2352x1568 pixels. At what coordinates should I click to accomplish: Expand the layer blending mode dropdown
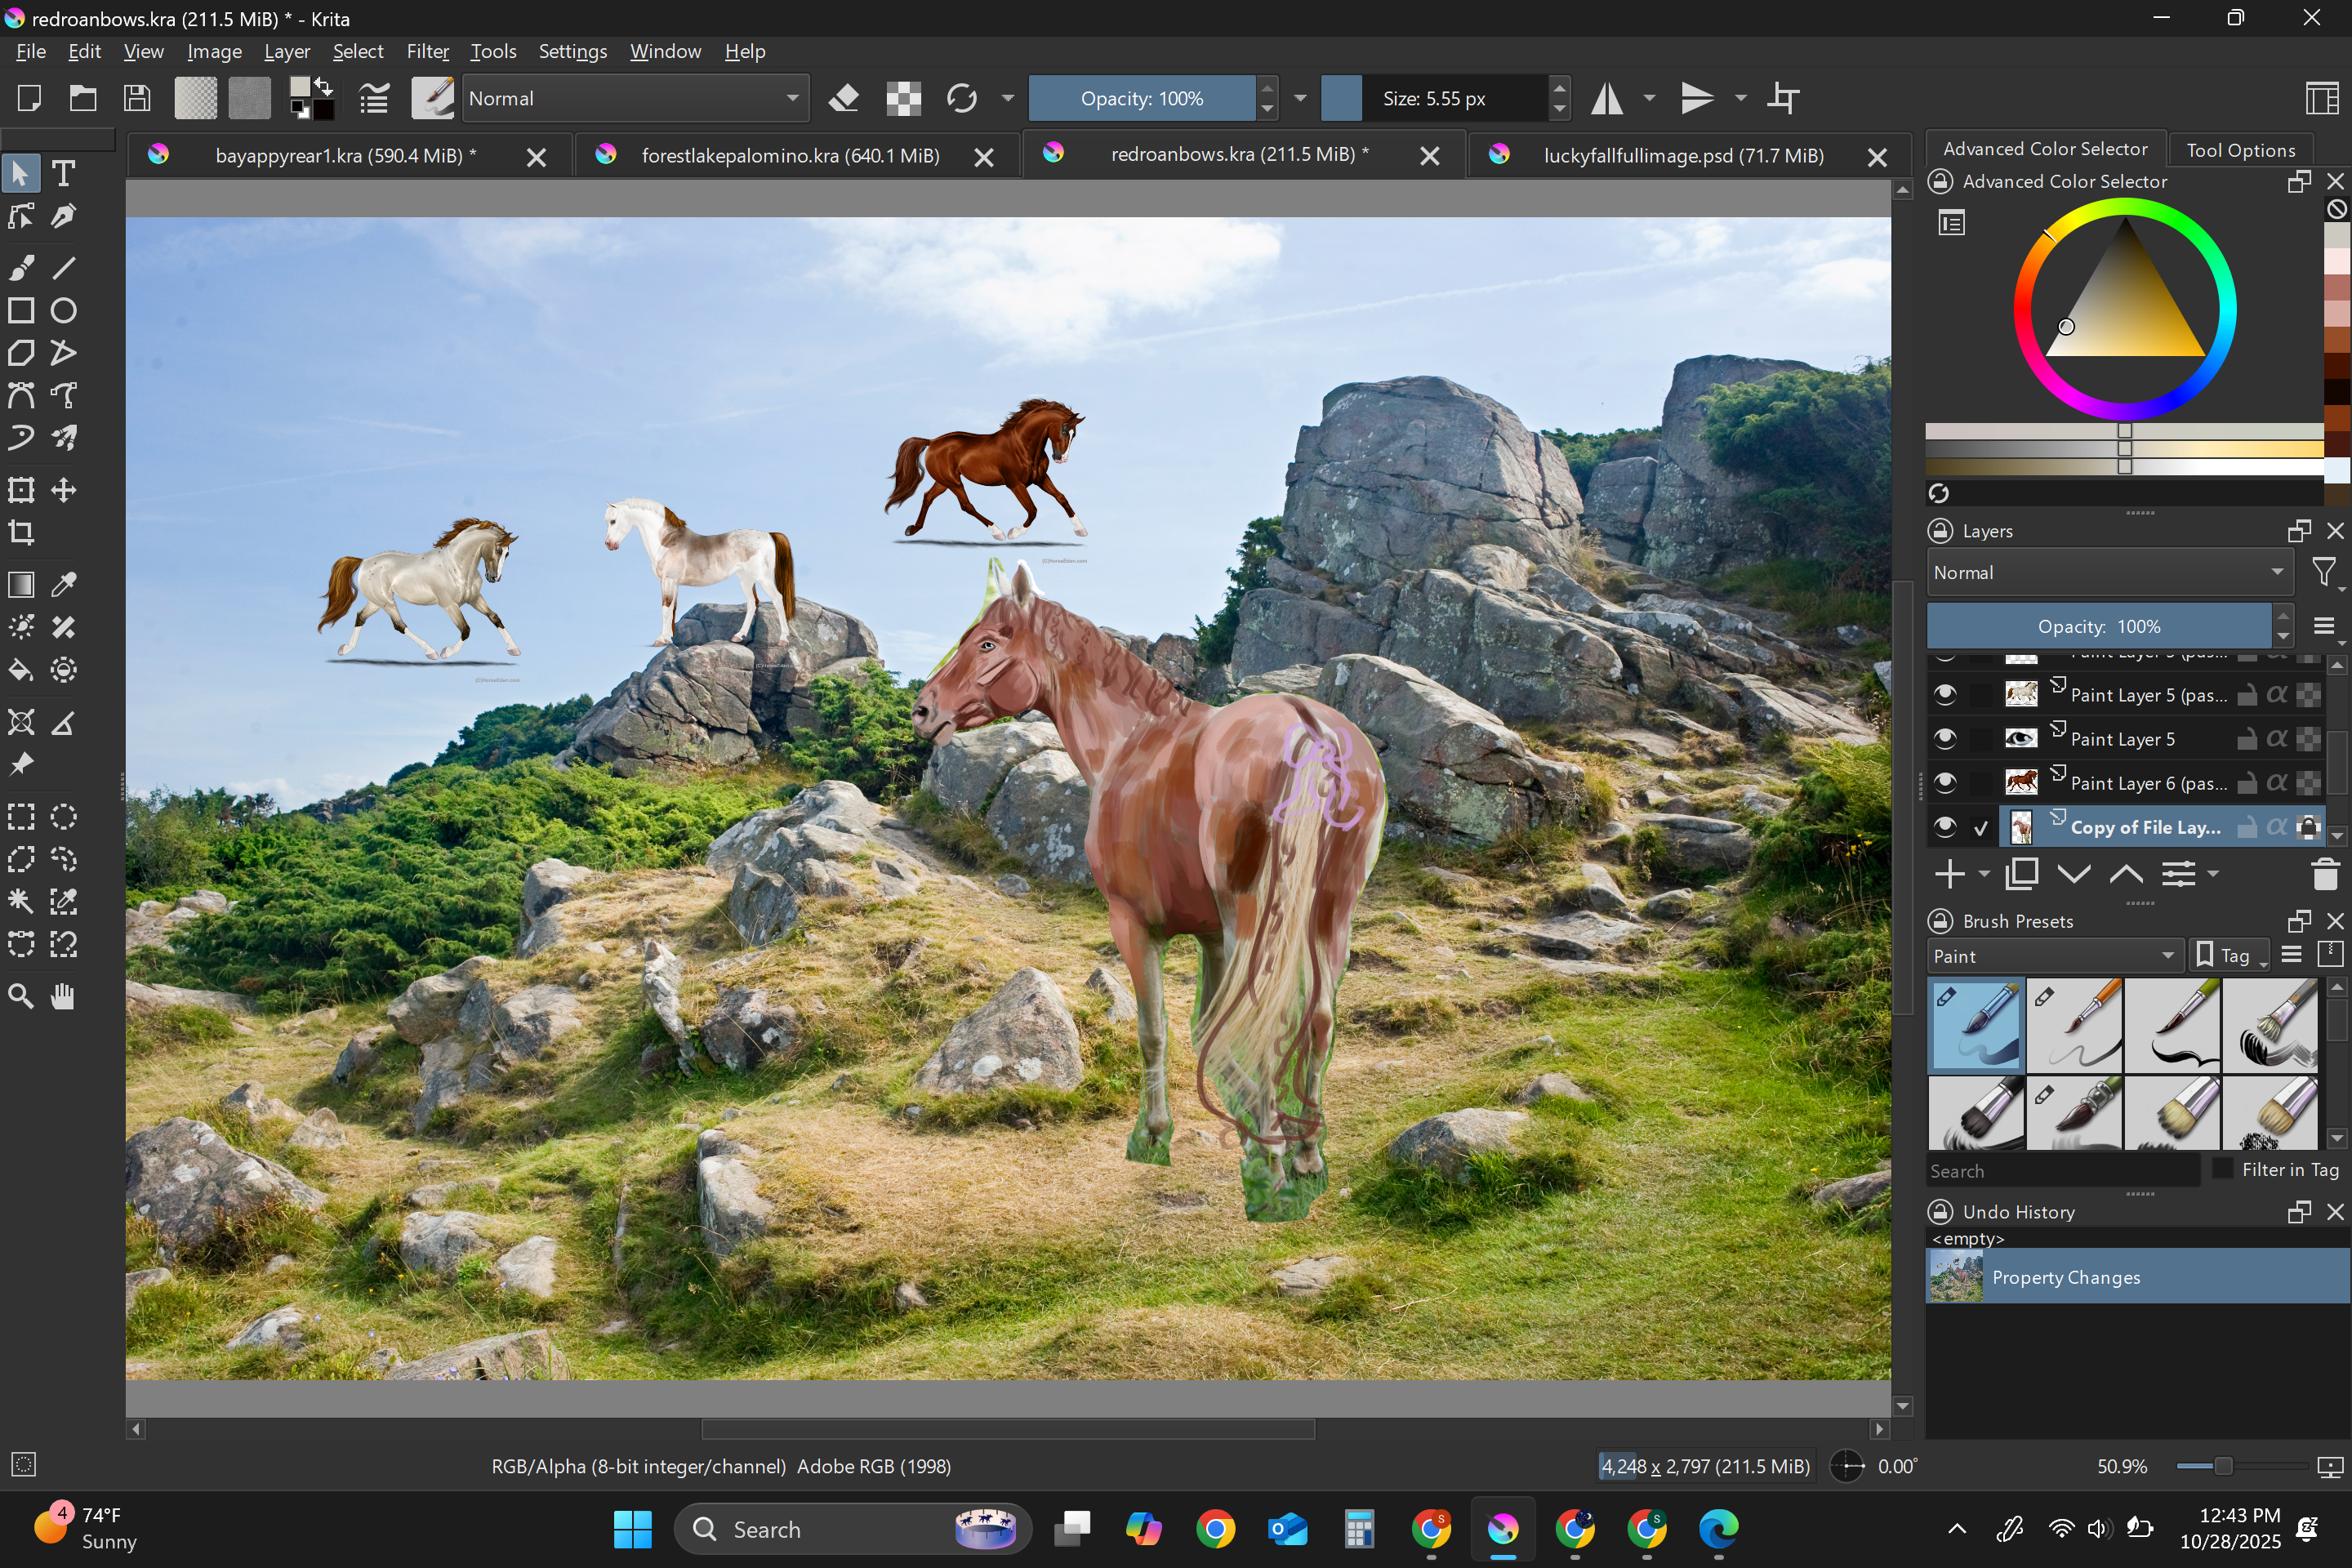click(2108, 572)
